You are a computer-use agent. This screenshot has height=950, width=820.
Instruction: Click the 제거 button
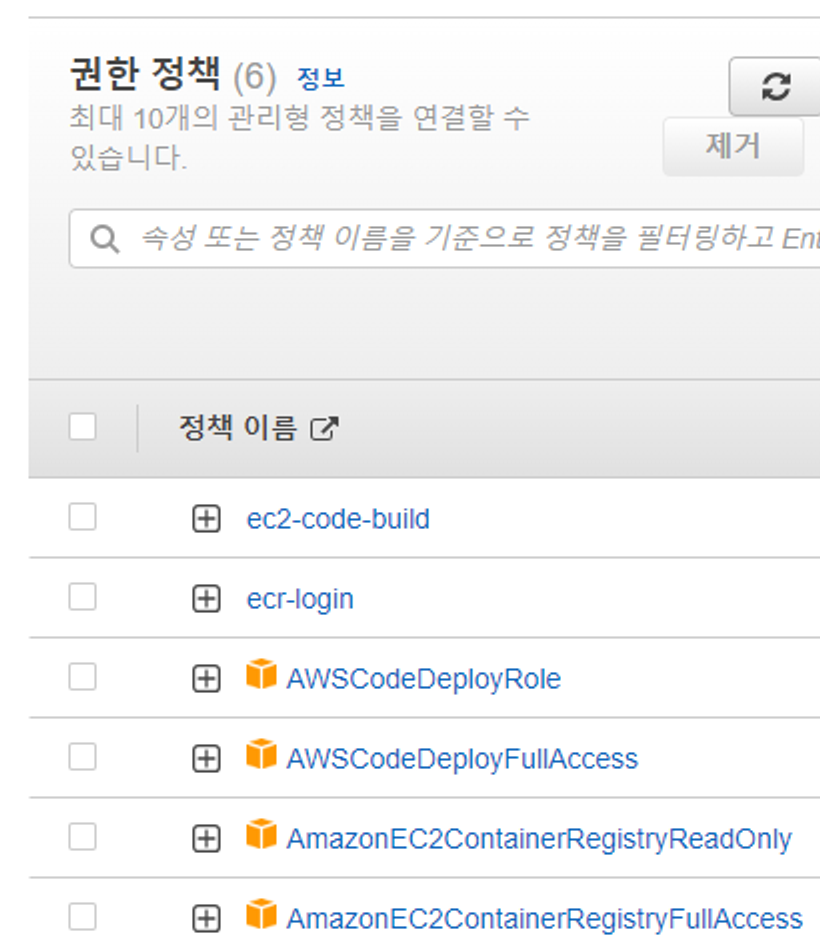[733, 146]
